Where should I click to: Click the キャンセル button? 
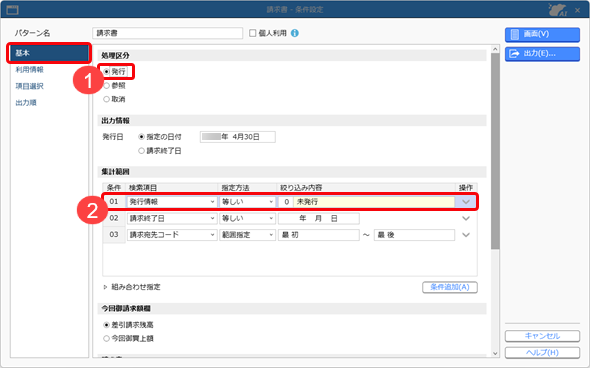point(542,336)
